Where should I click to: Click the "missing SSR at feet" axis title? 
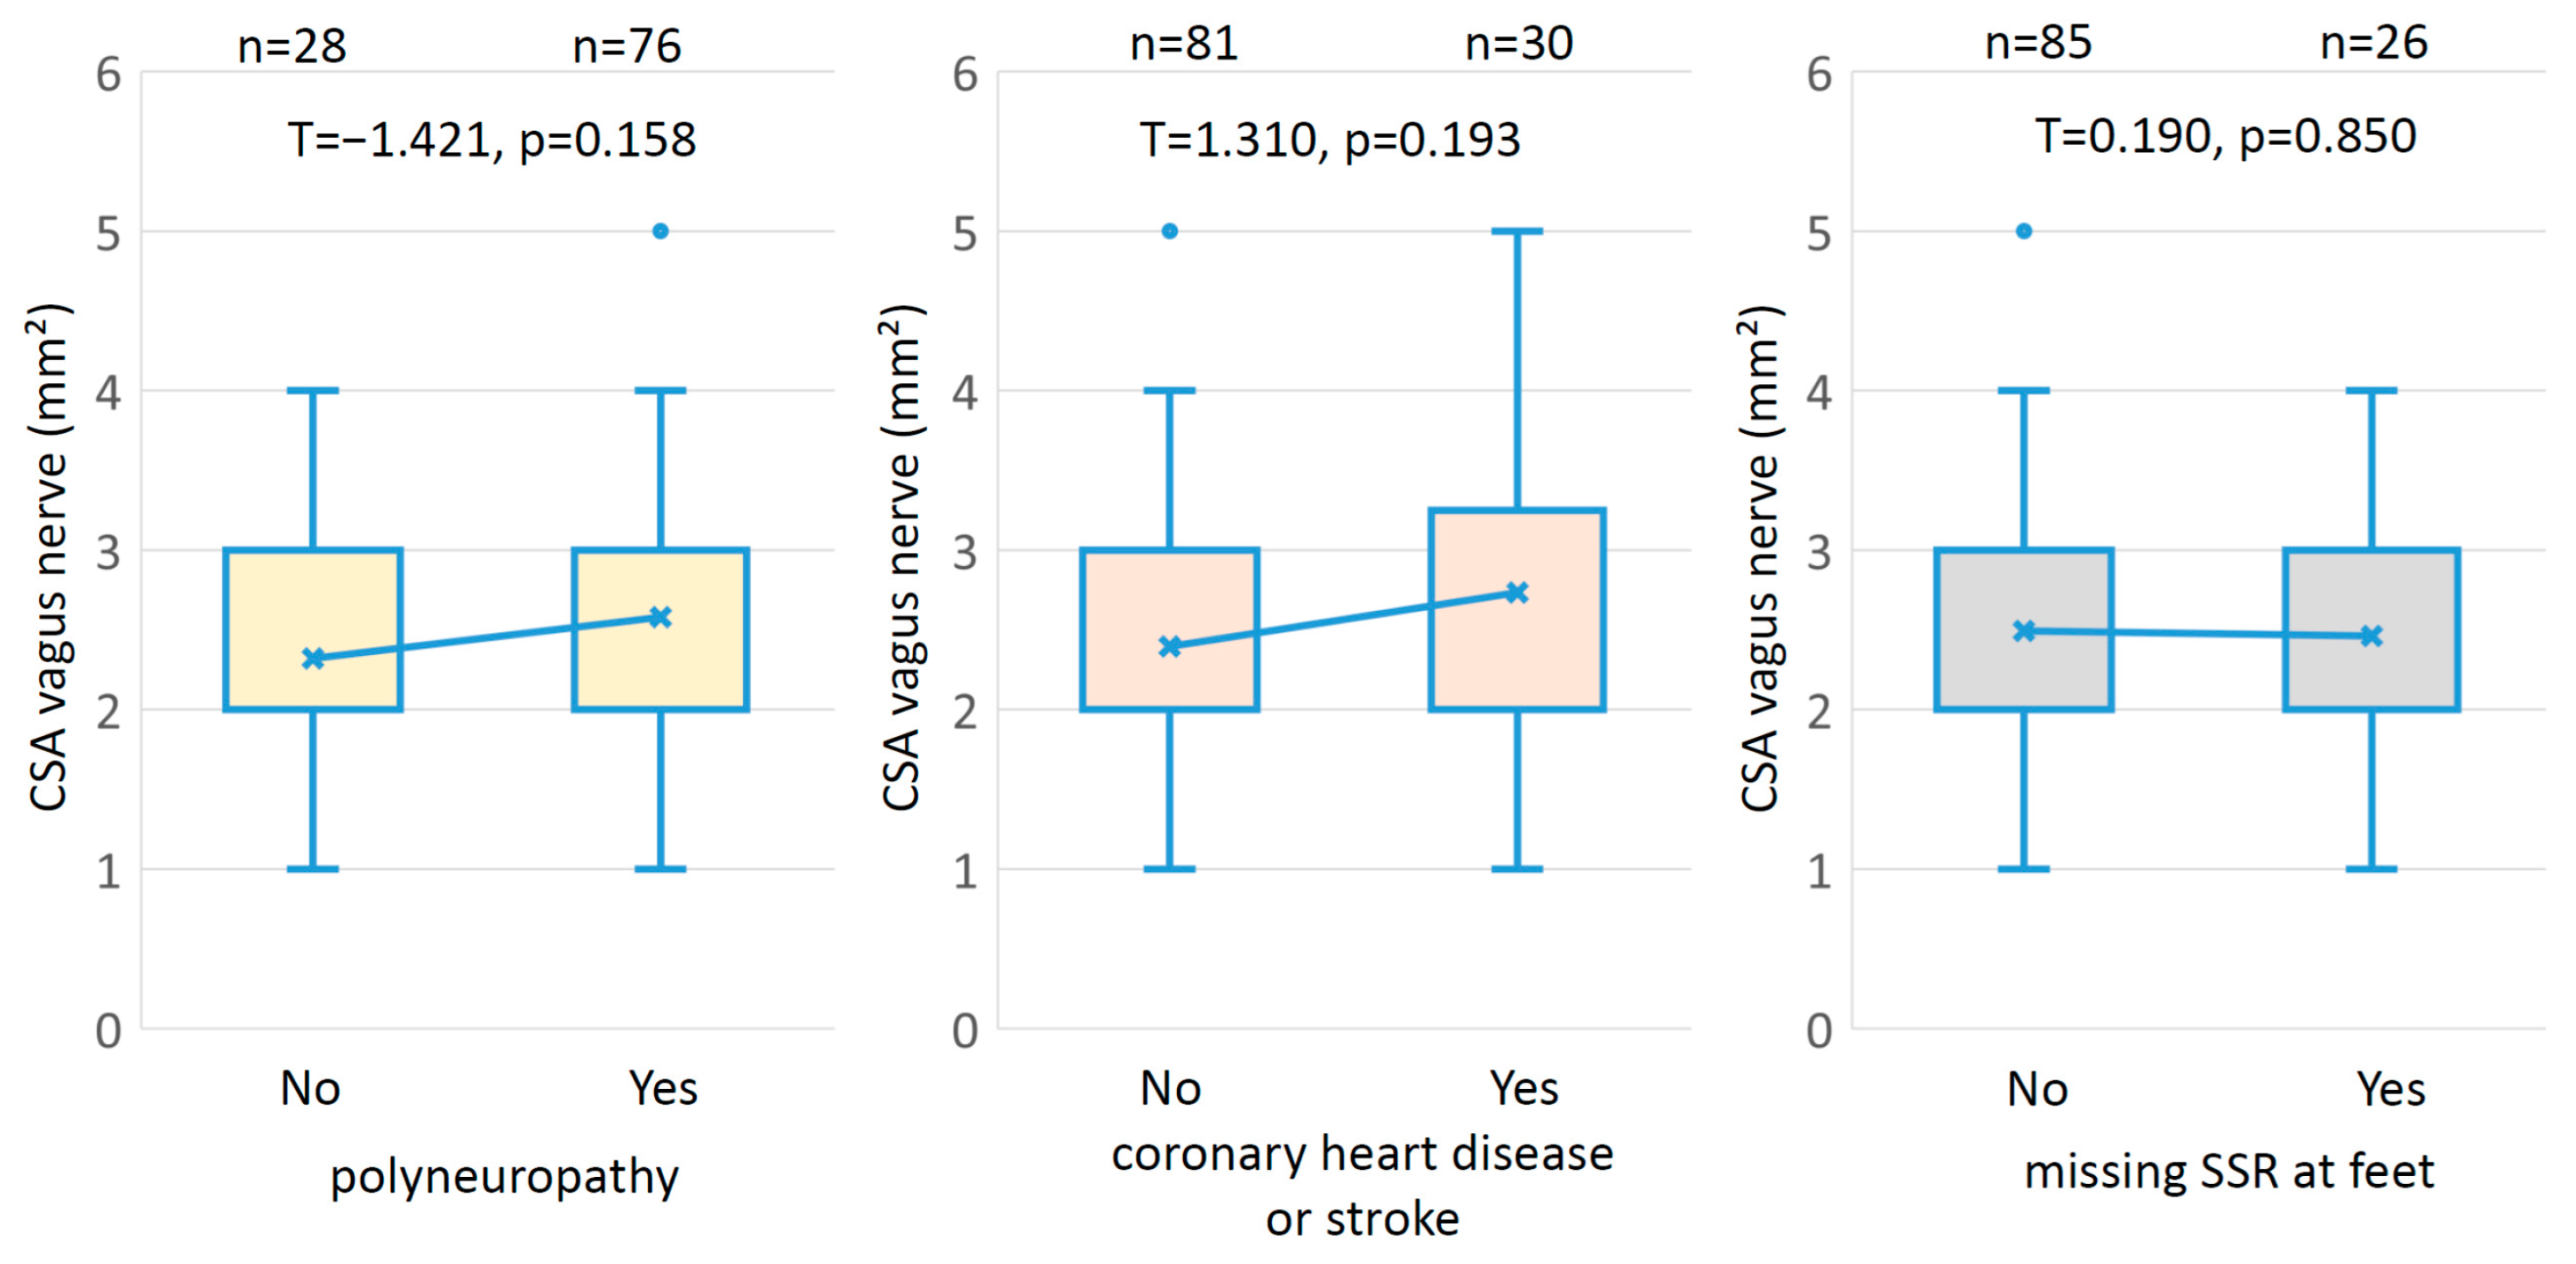tap(2229, 1172)
